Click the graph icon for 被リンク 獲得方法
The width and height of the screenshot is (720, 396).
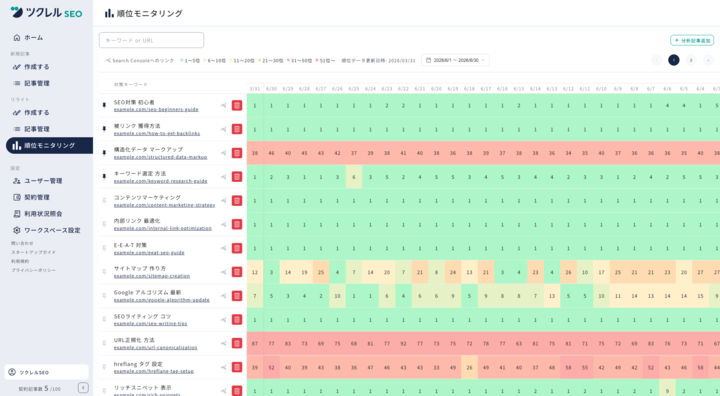pyautogui.click(x=224, y=129)
